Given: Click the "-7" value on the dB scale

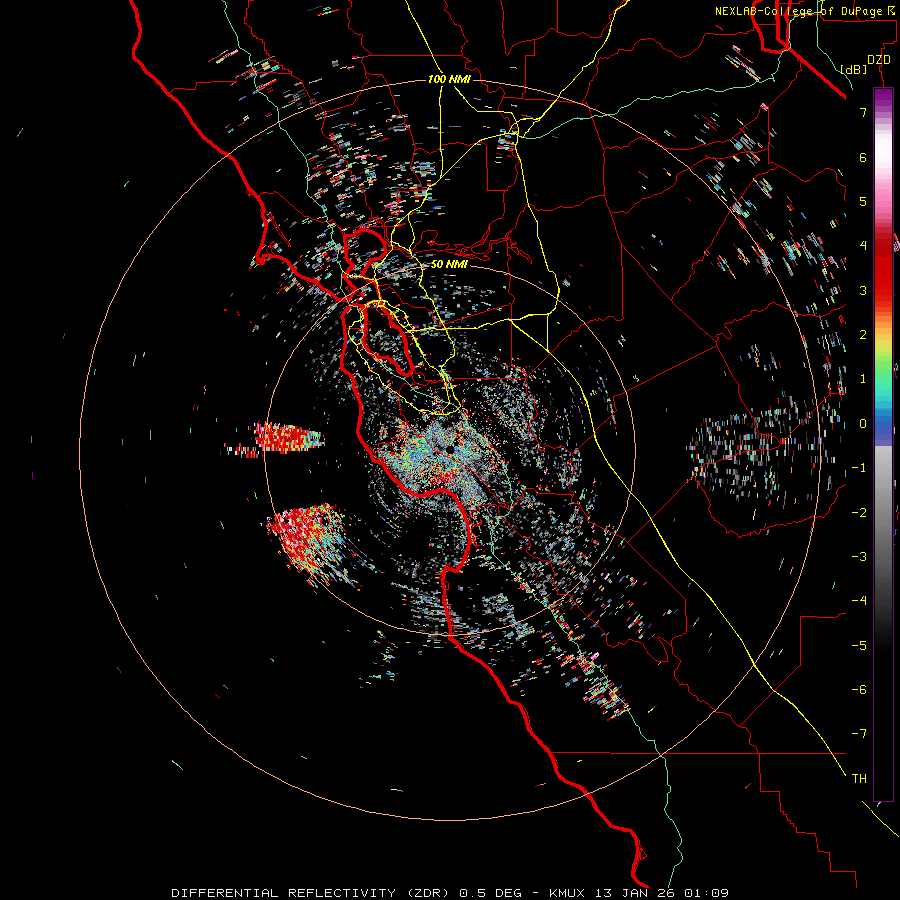Looking at the screenshot, I should click(859, 734).
